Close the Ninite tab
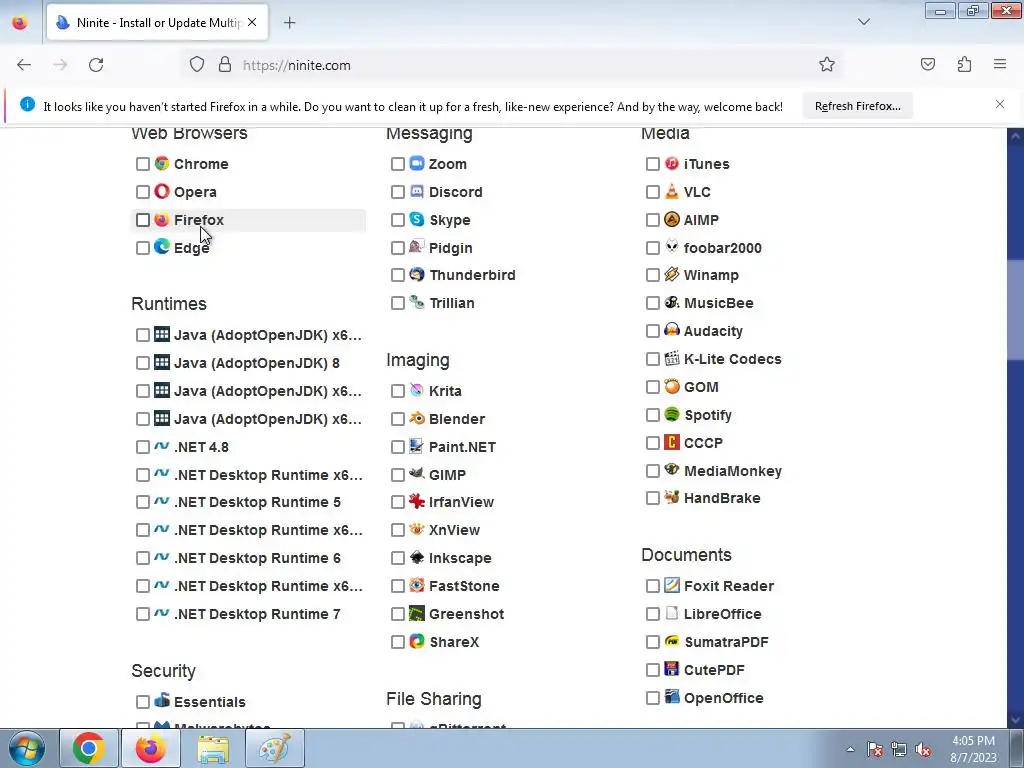This screenshot has height=768, width=1024. point(252,22)
